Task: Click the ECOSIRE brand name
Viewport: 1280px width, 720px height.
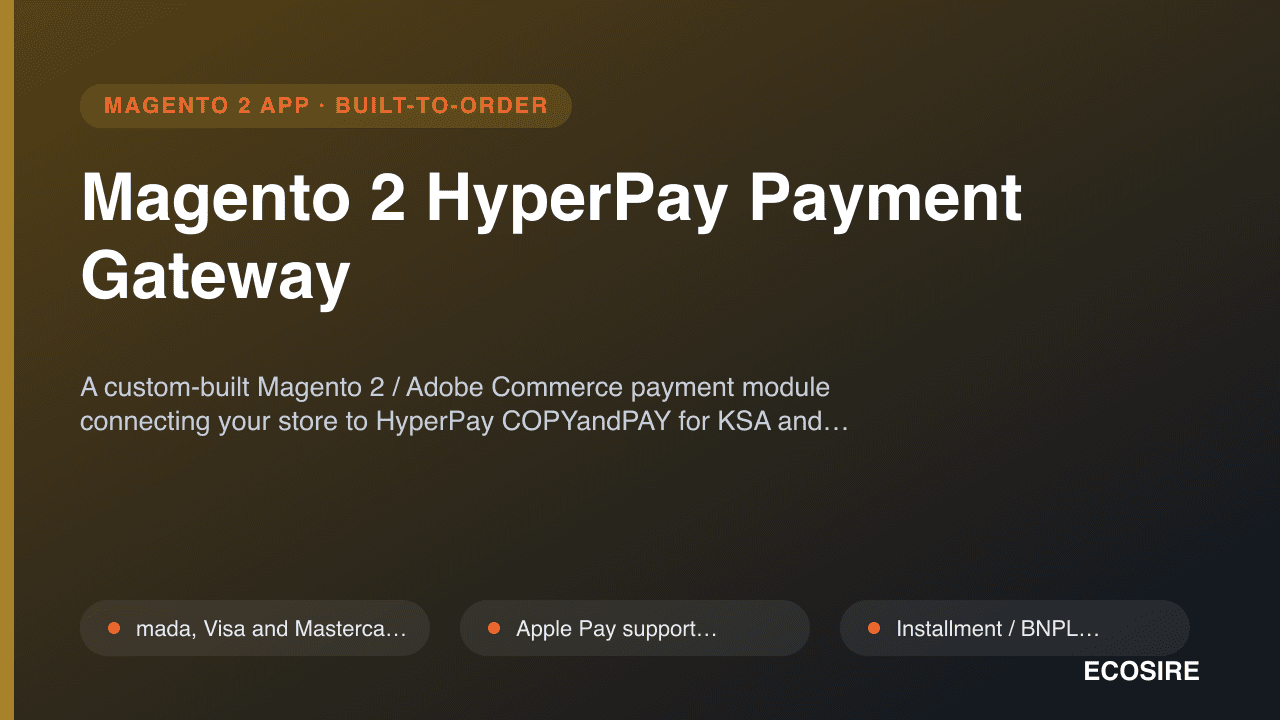Action: pos(1141,672)
